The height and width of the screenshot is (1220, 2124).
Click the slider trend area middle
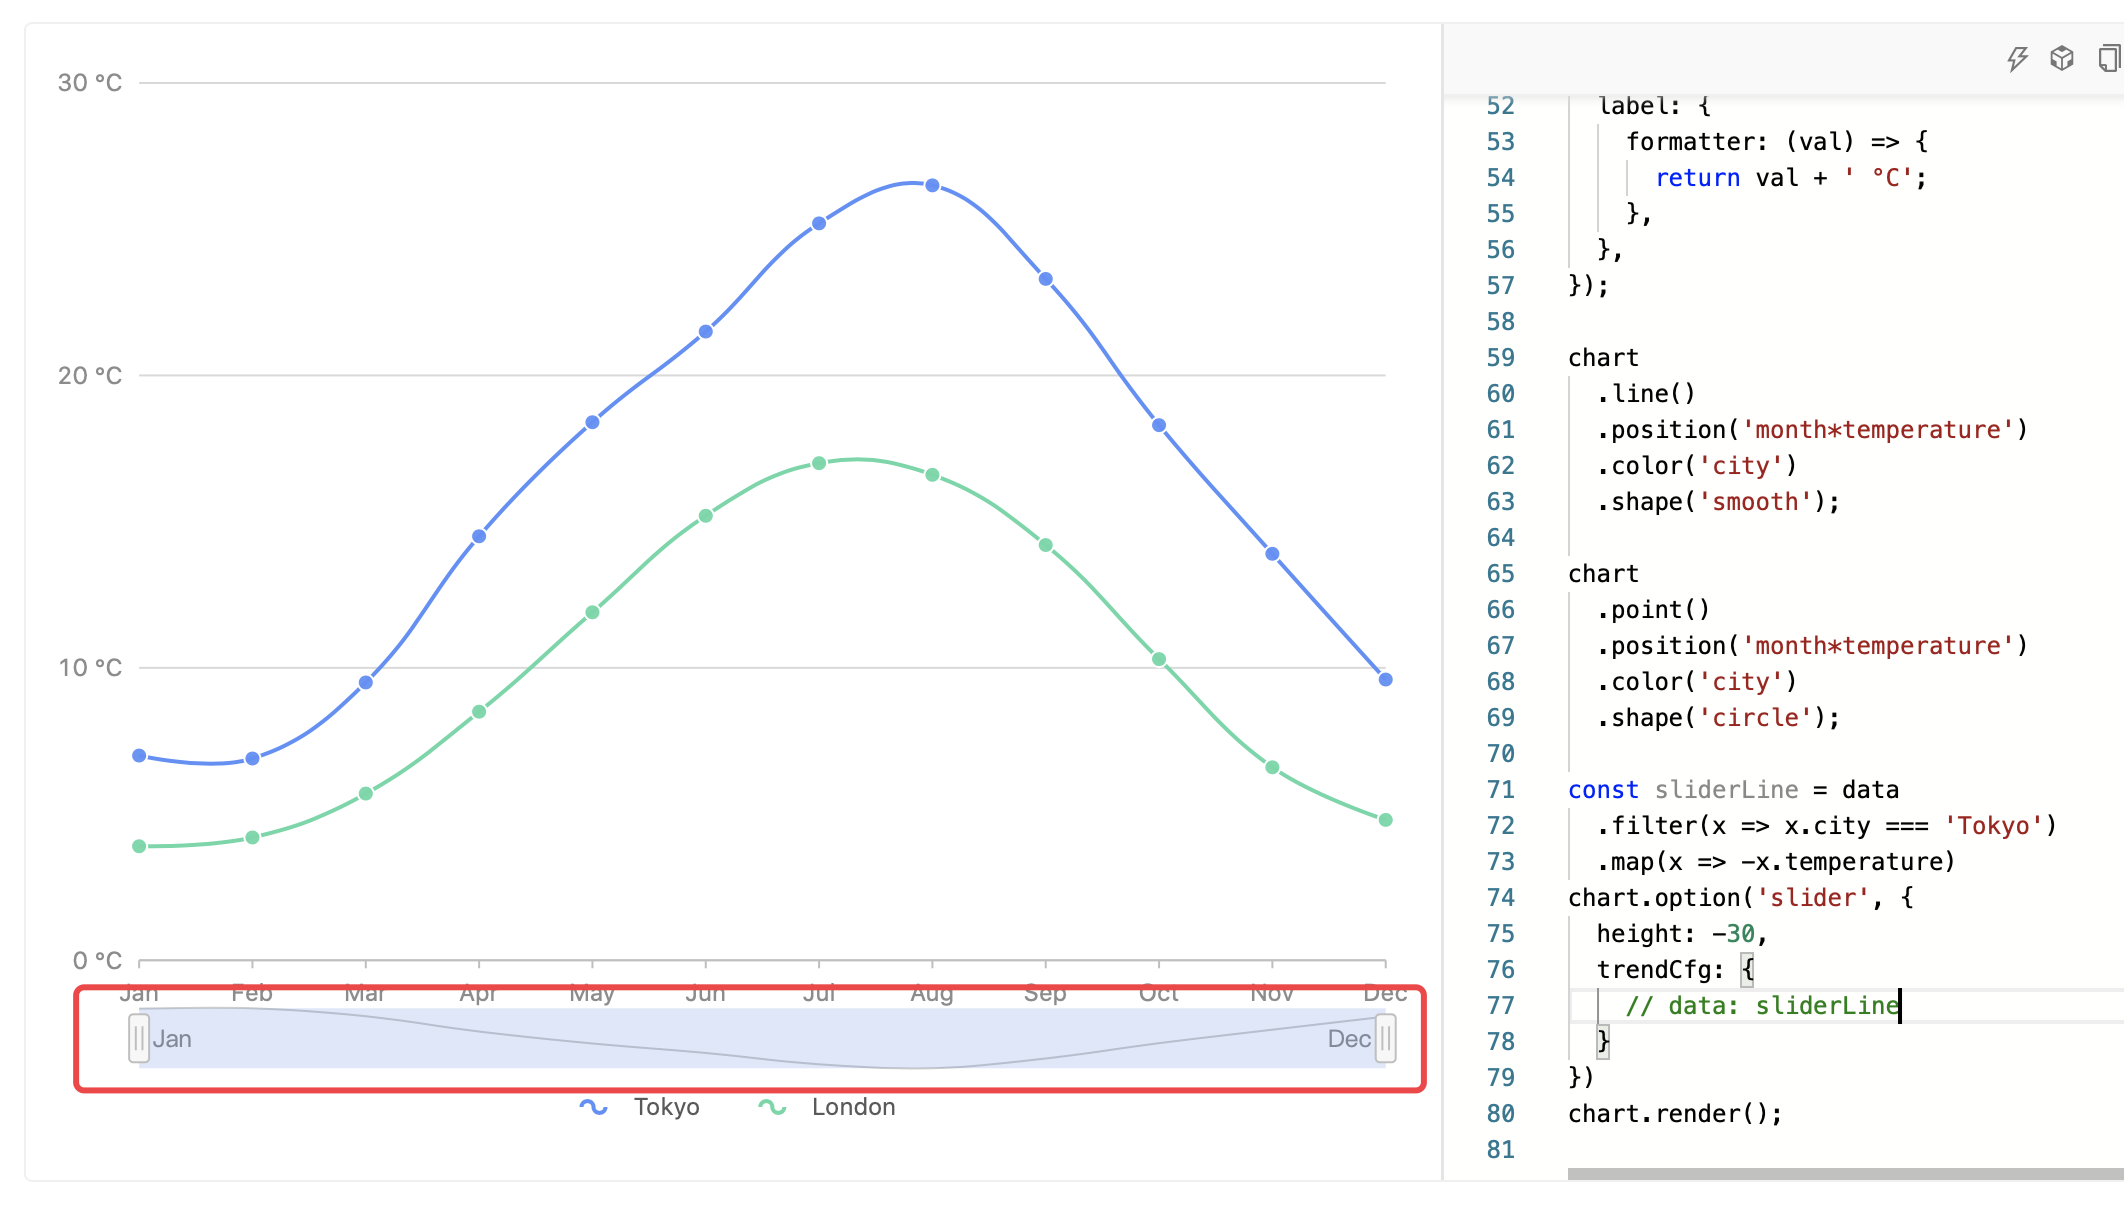click(x=762, y=1038)
